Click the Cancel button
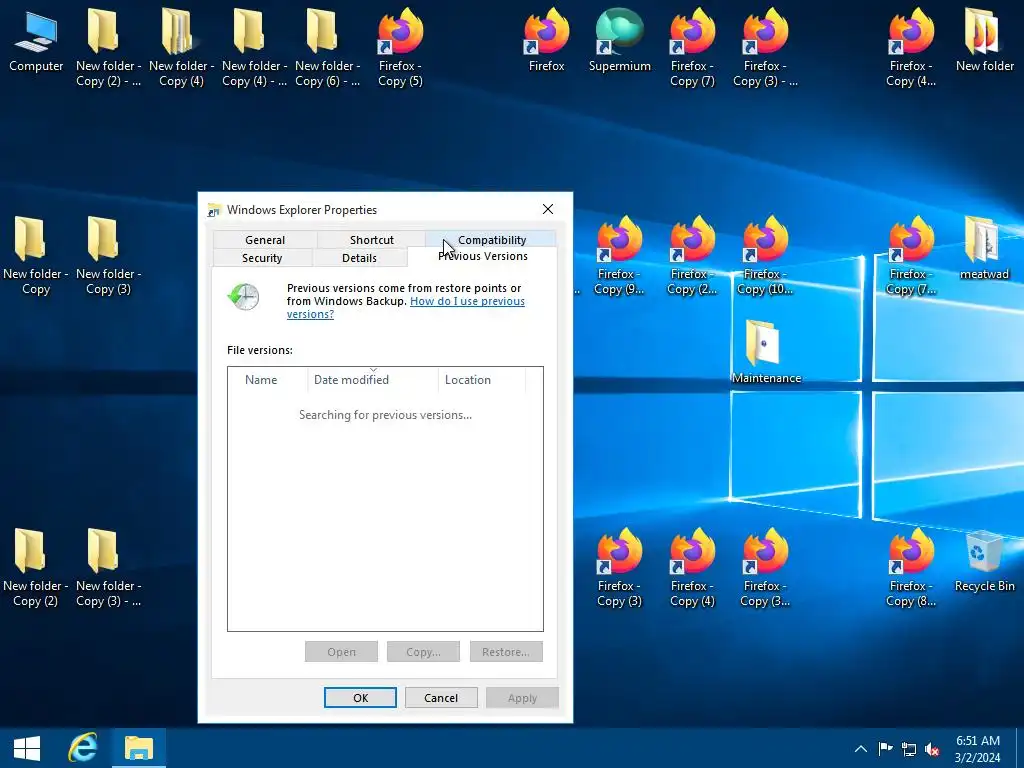 [441, 697]
